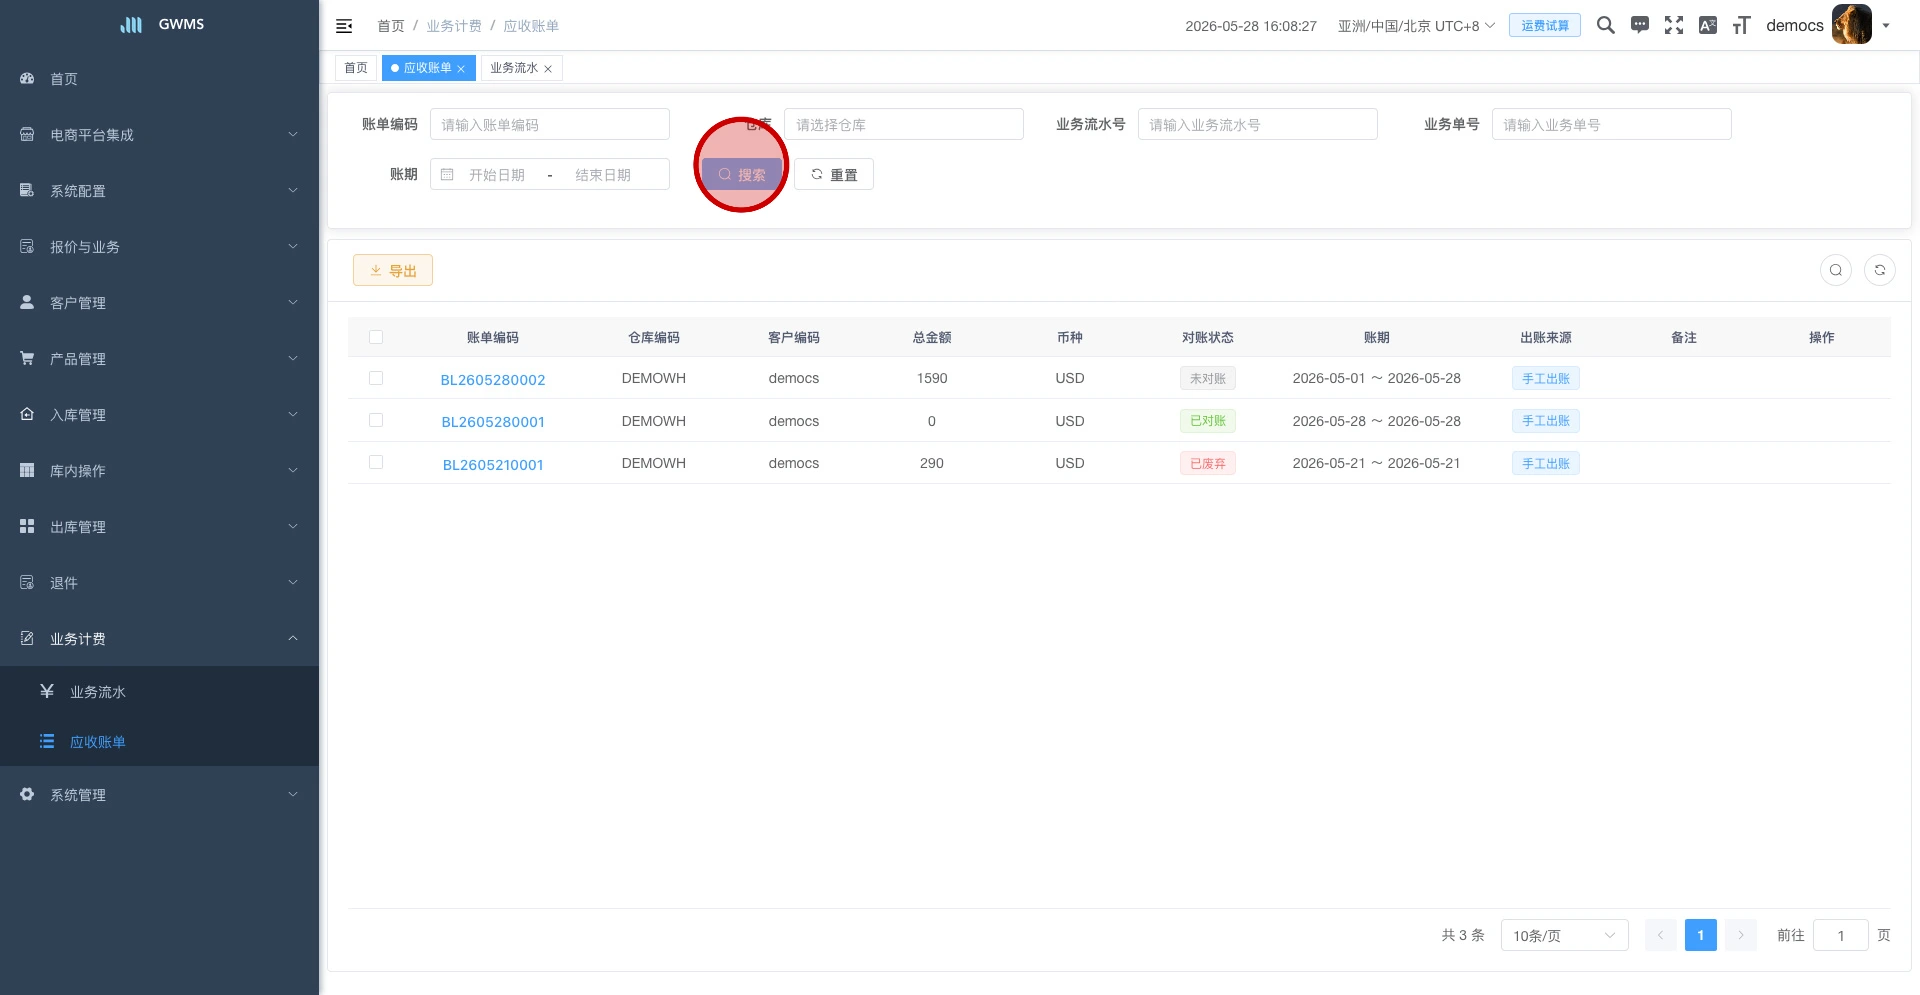Open bill link BL2605280002
Viewport: 1920px width, 995px height.
(x=493, y=380)
